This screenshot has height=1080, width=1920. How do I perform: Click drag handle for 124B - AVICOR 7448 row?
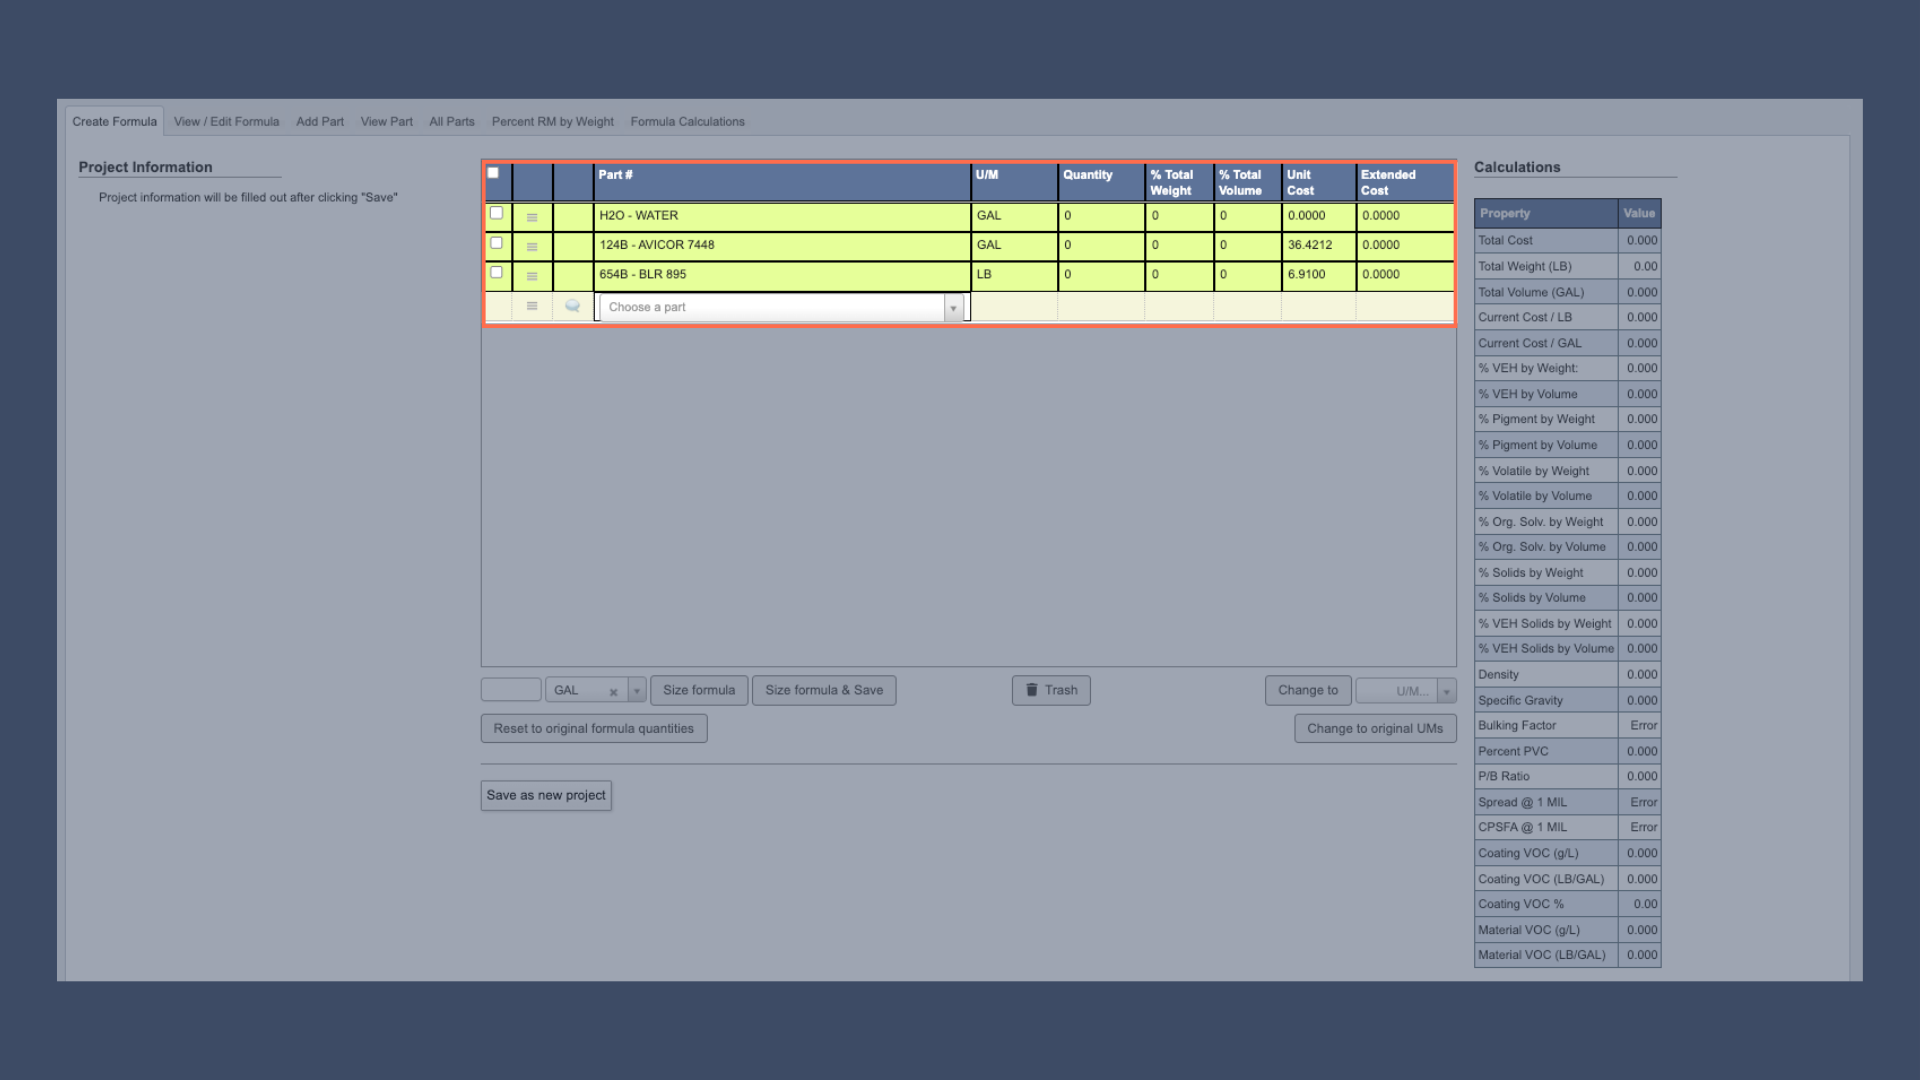(x=532, y=246)
